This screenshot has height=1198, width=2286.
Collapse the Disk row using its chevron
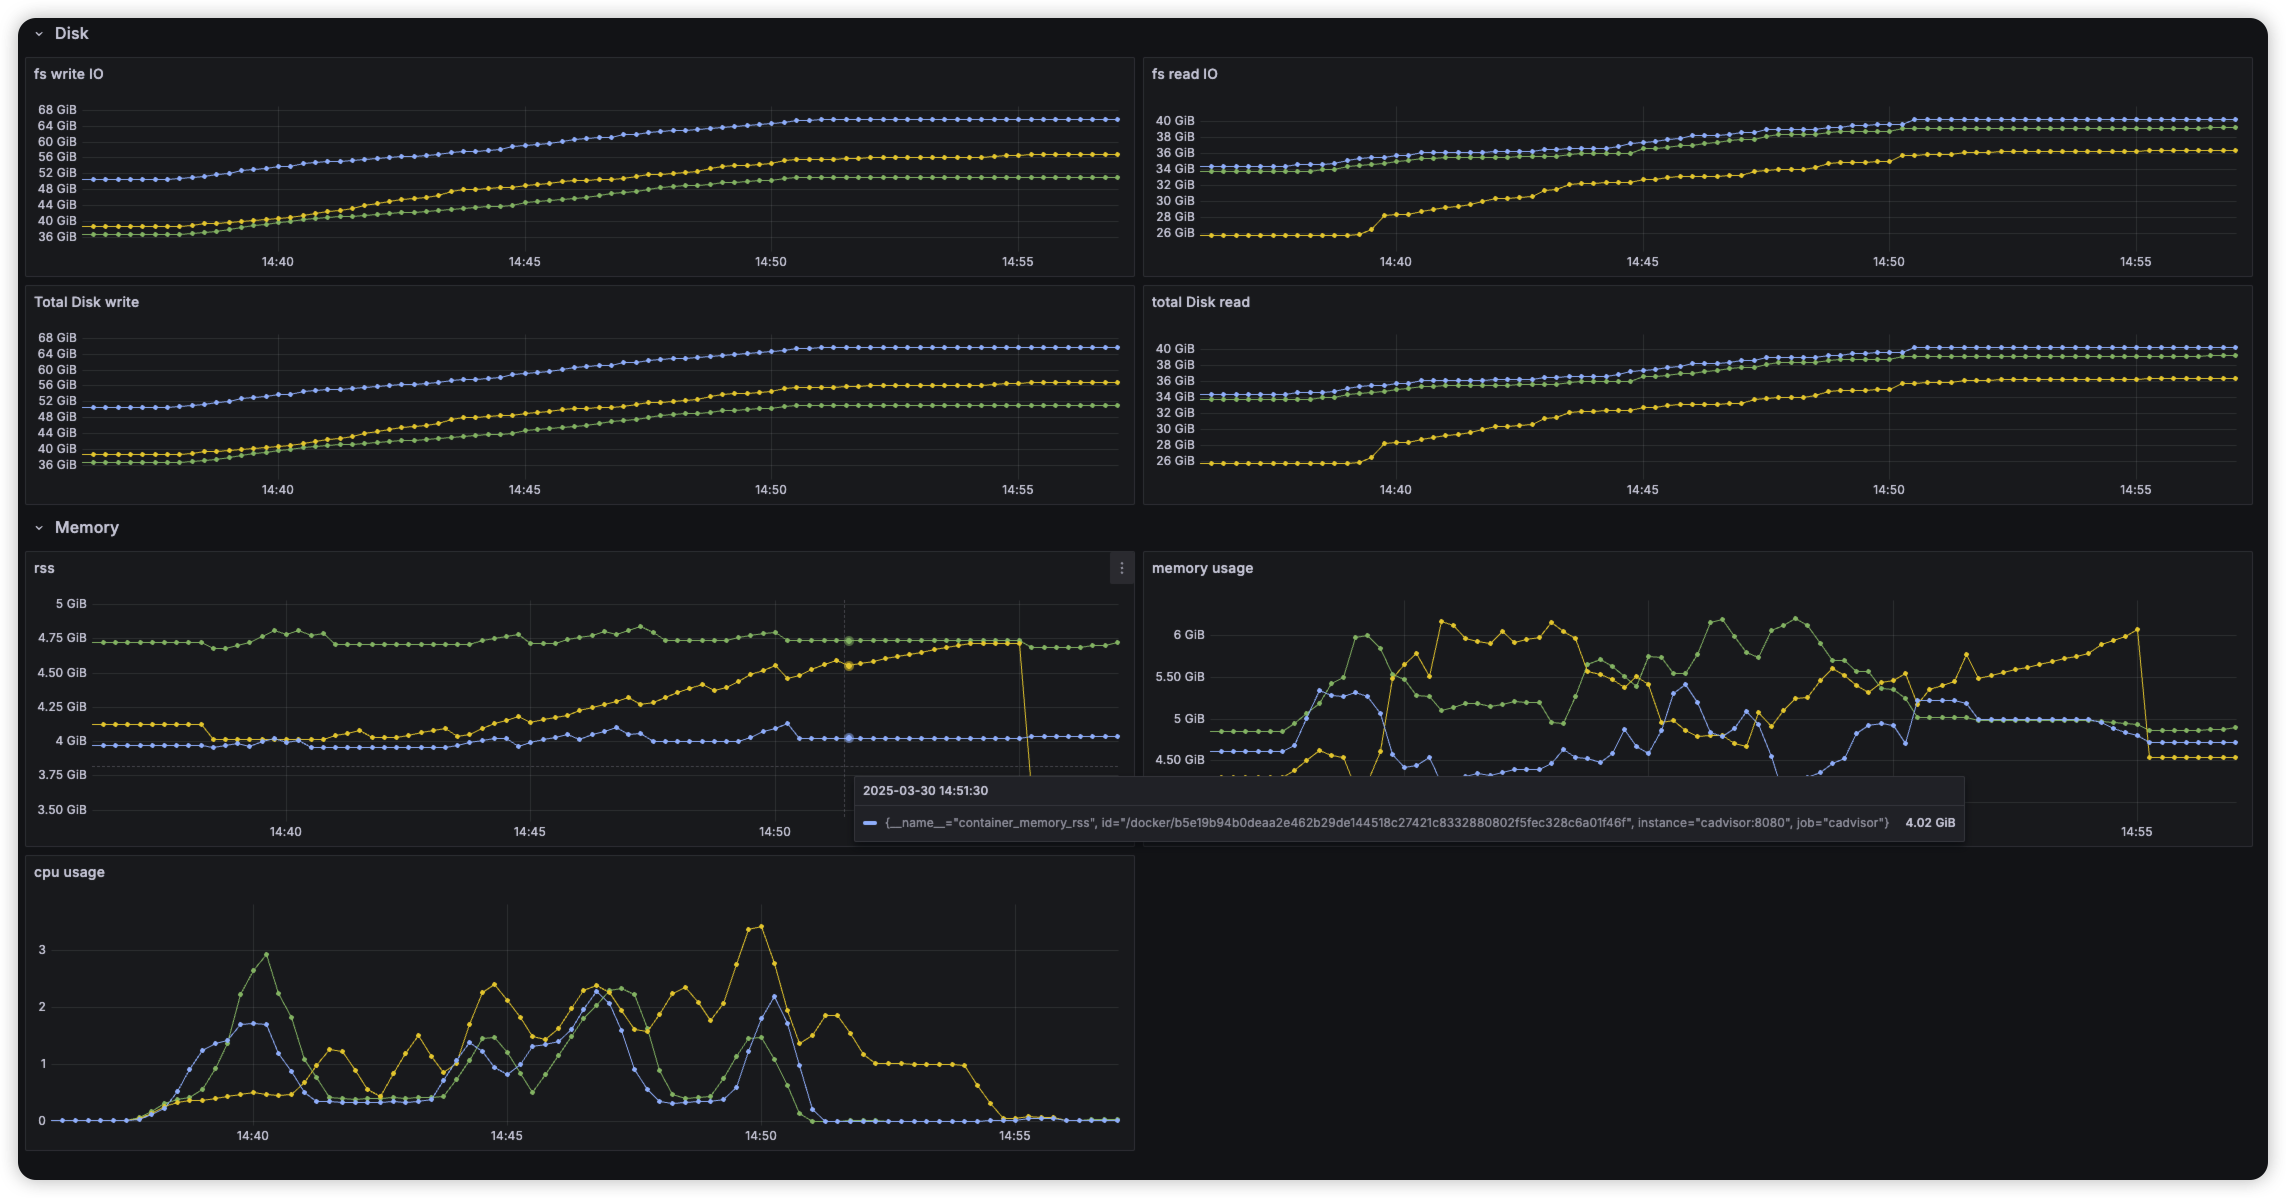pyautogui.click(x=39, y=34)
